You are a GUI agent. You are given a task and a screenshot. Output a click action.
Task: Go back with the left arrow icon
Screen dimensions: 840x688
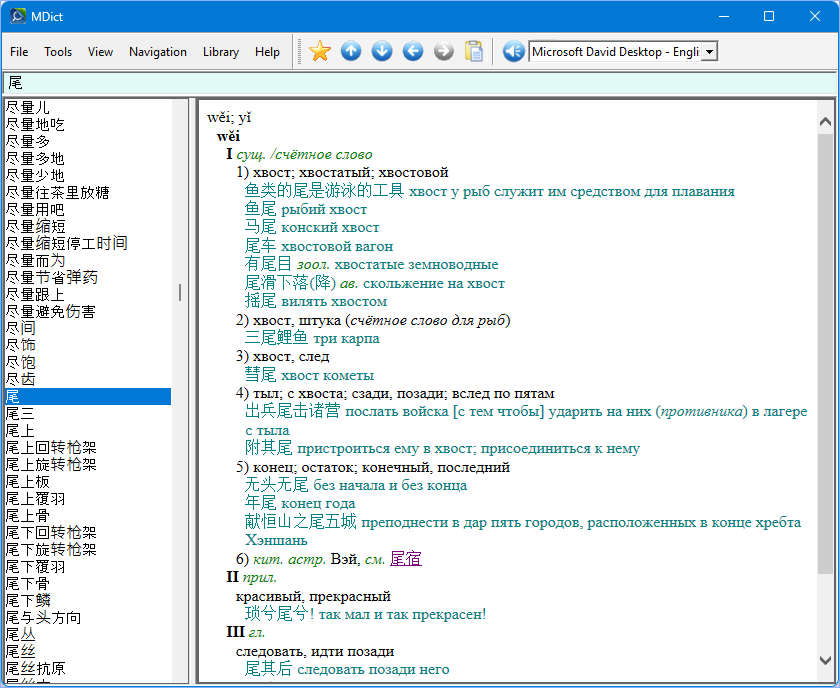tap(413, 51)
